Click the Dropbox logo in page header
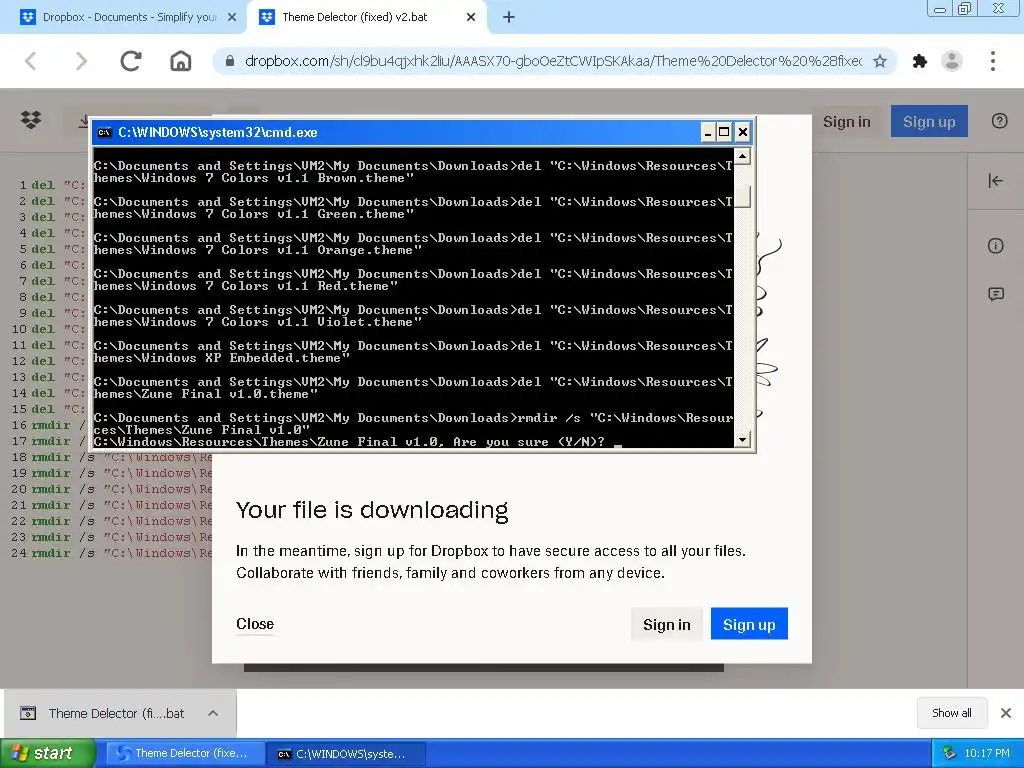 [x=31, y=120]
